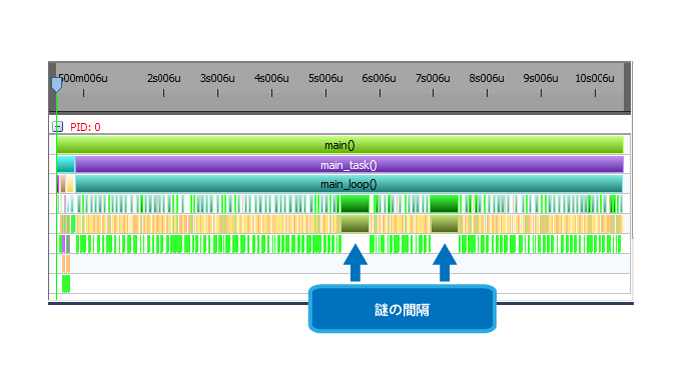Click the left blue arrow pointing at the gap
This screenshot has width=700, height=391.
tap(355, 263)
